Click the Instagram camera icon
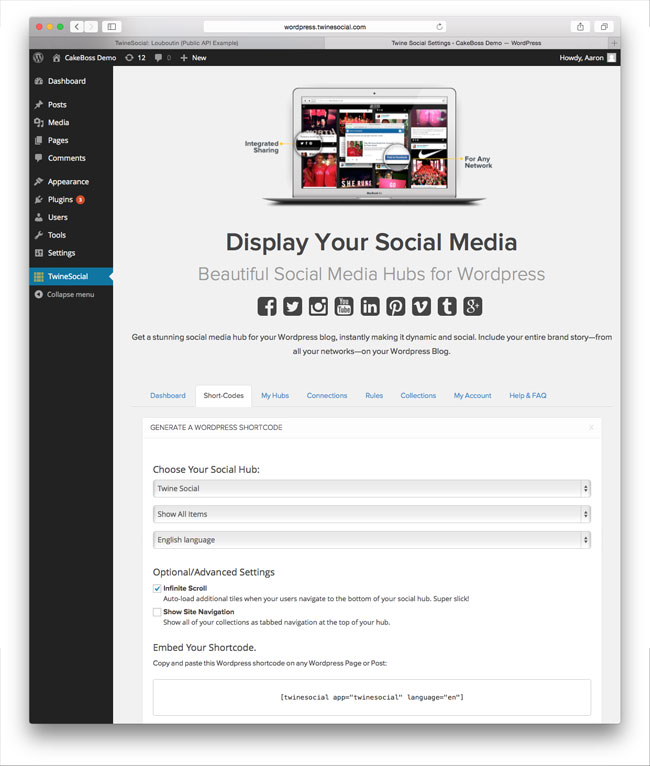 click(x=318, y=306)
